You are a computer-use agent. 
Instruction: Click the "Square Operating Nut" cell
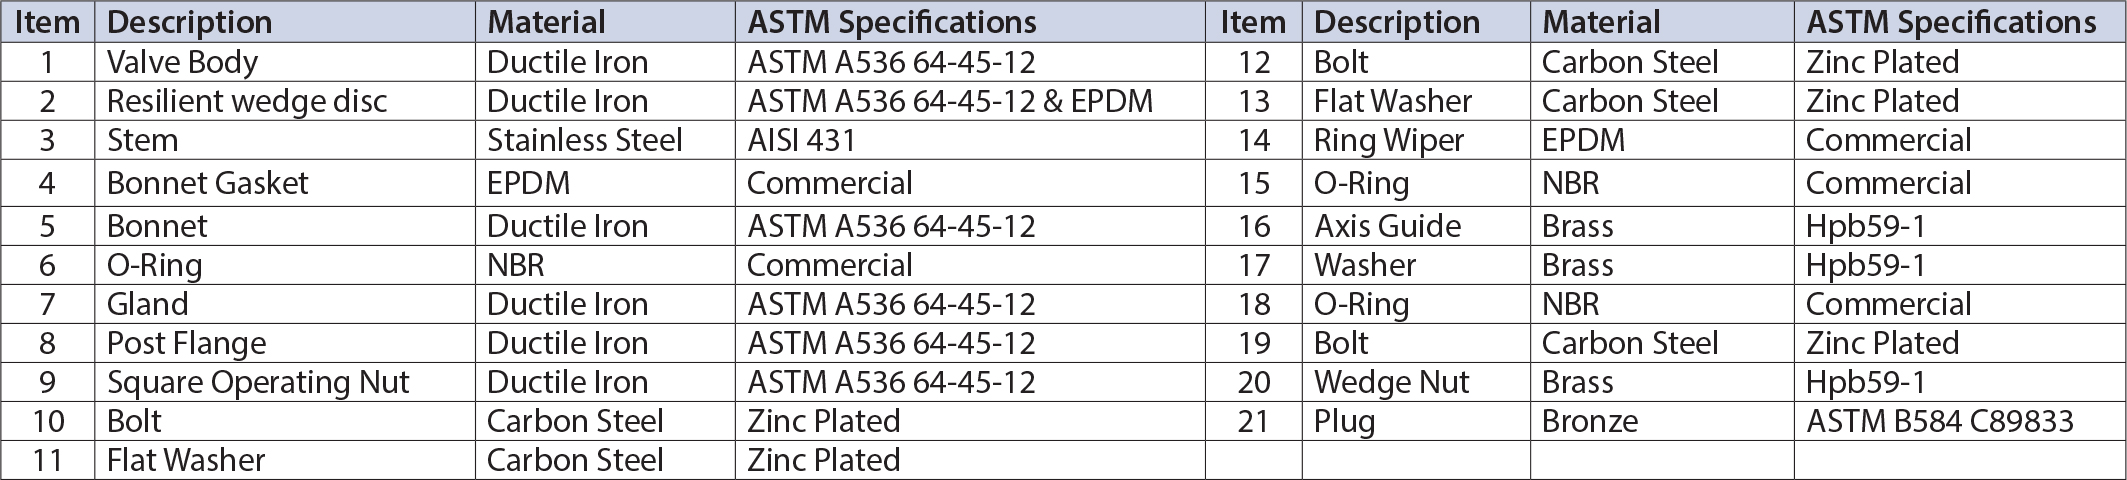258,382
